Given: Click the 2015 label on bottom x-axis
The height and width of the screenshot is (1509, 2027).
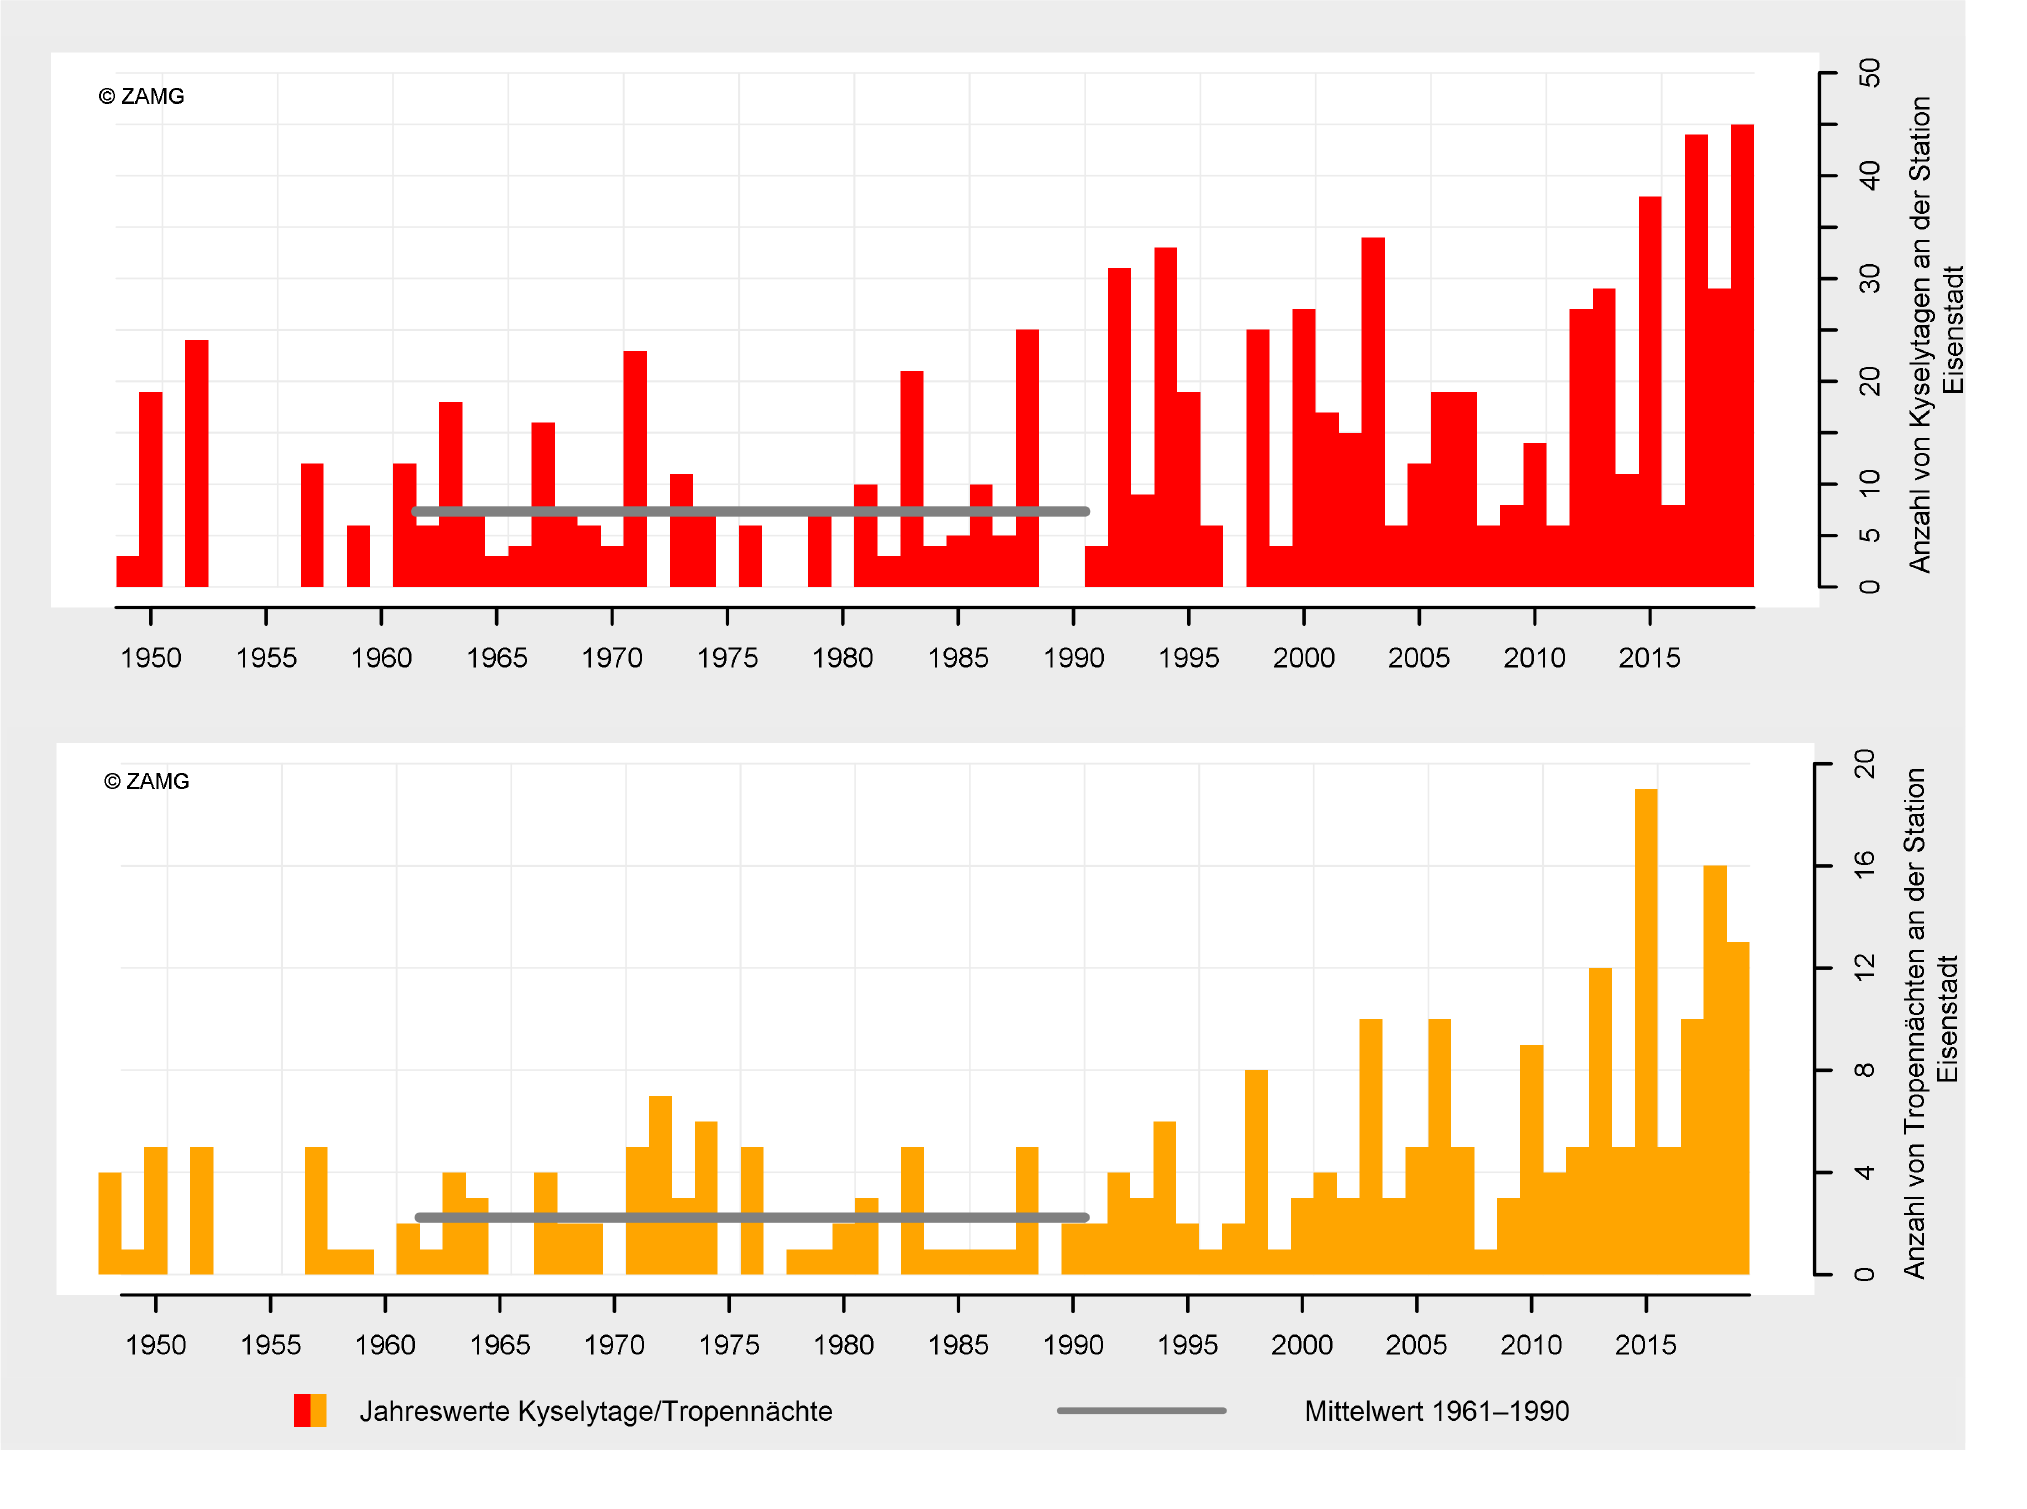Looking at the screenshot, I should (1645, 1345).
